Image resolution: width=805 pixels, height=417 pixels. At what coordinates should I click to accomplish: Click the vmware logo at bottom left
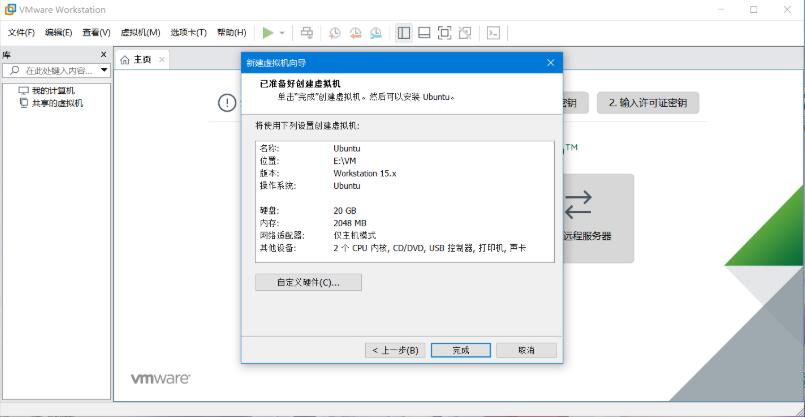tap(161, 379)
